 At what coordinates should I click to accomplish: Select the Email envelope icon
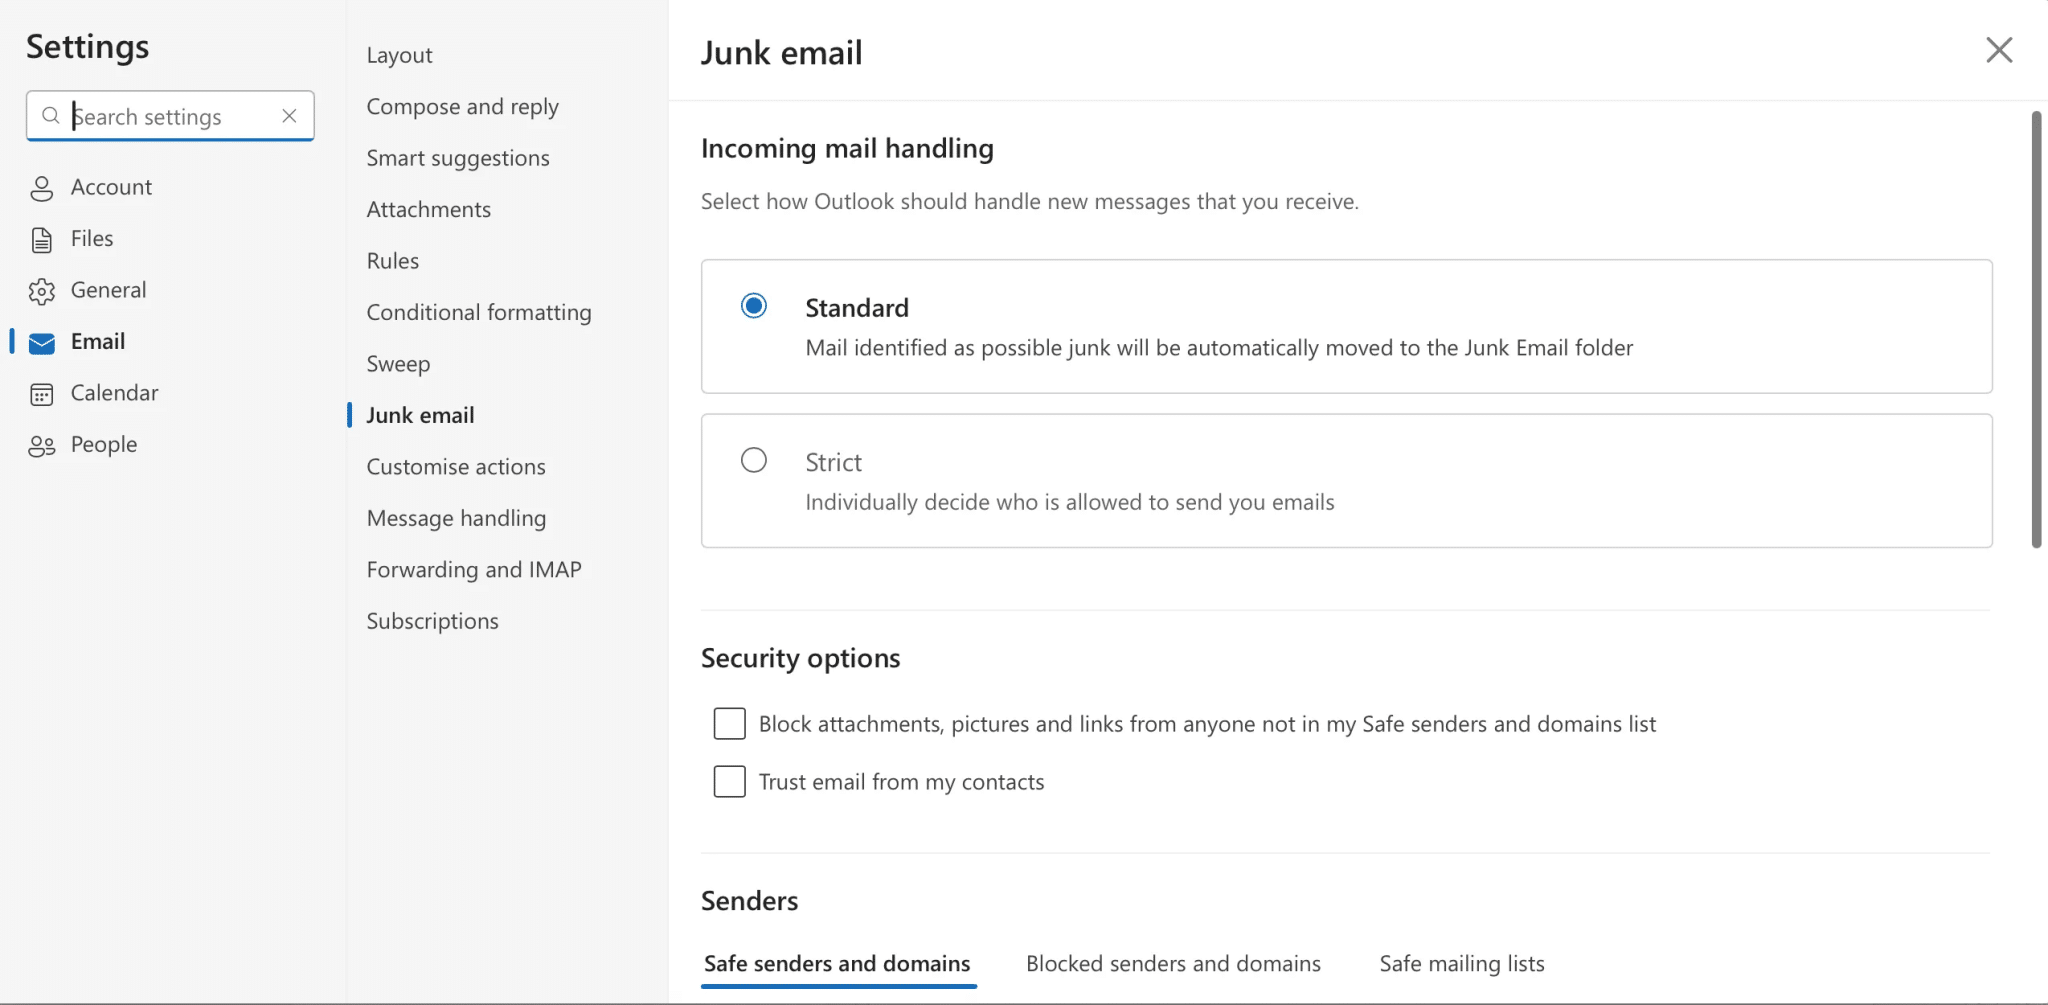(x=41, y=343)
